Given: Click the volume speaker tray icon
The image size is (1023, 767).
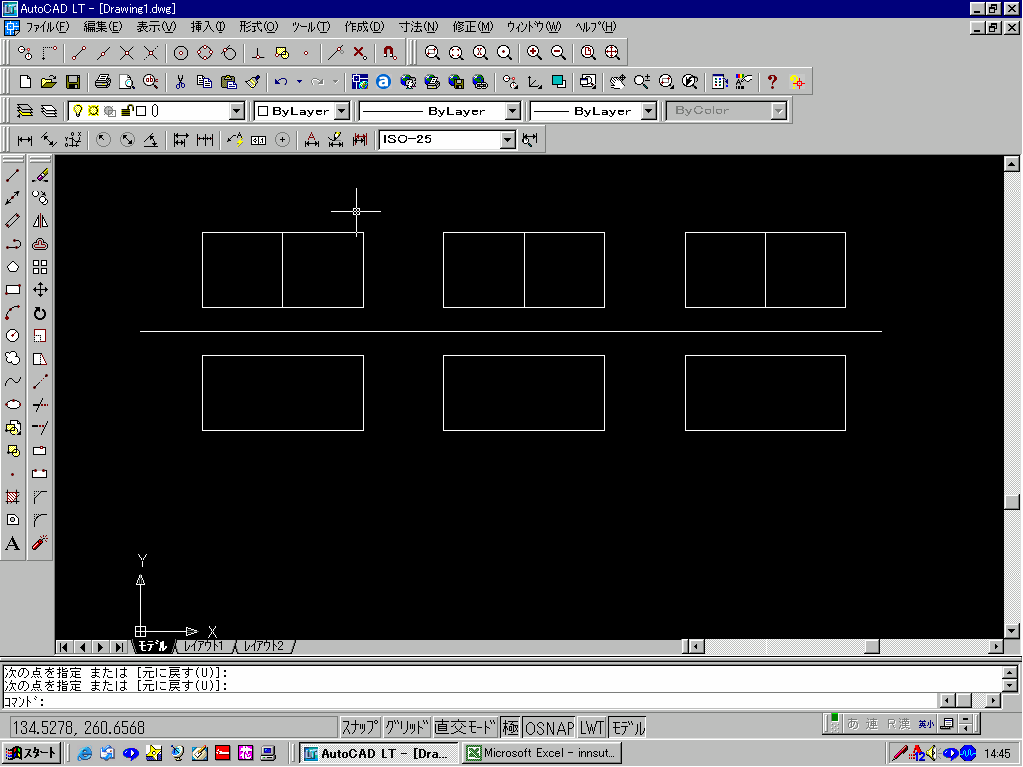Looking at the screenshot, I should tap(932, 753).
